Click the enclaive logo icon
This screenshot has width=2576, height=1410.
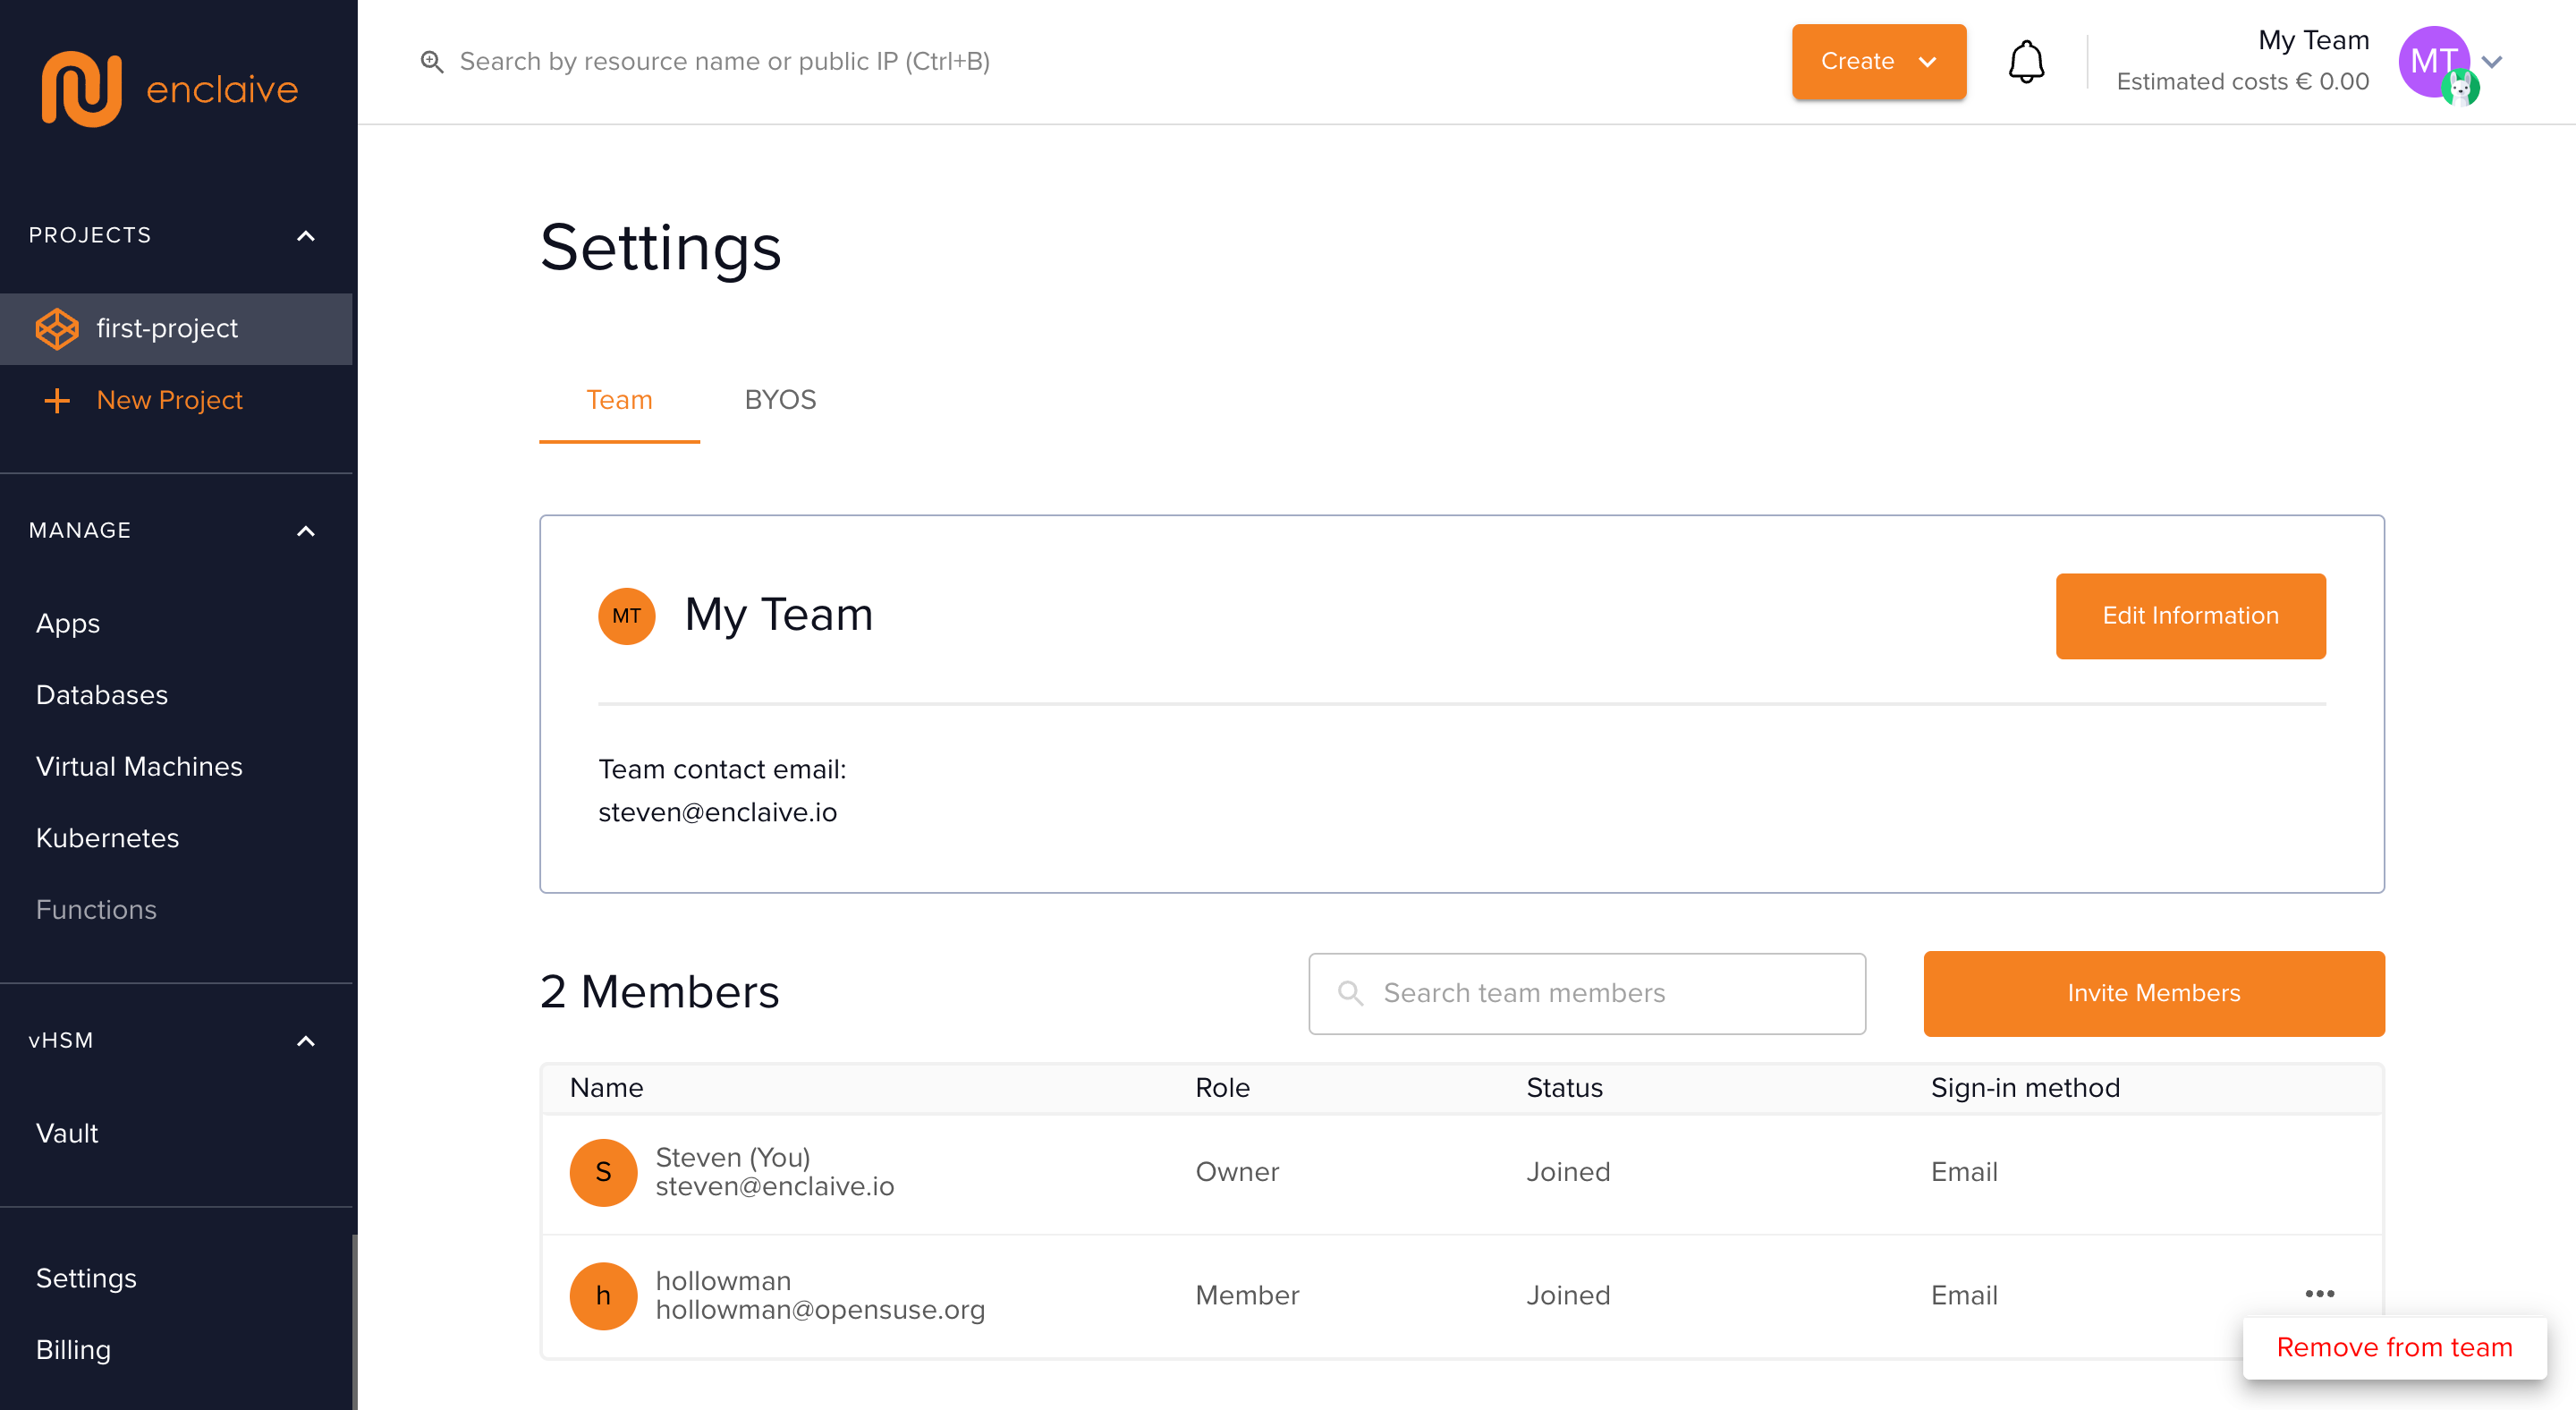coord(81,89)
